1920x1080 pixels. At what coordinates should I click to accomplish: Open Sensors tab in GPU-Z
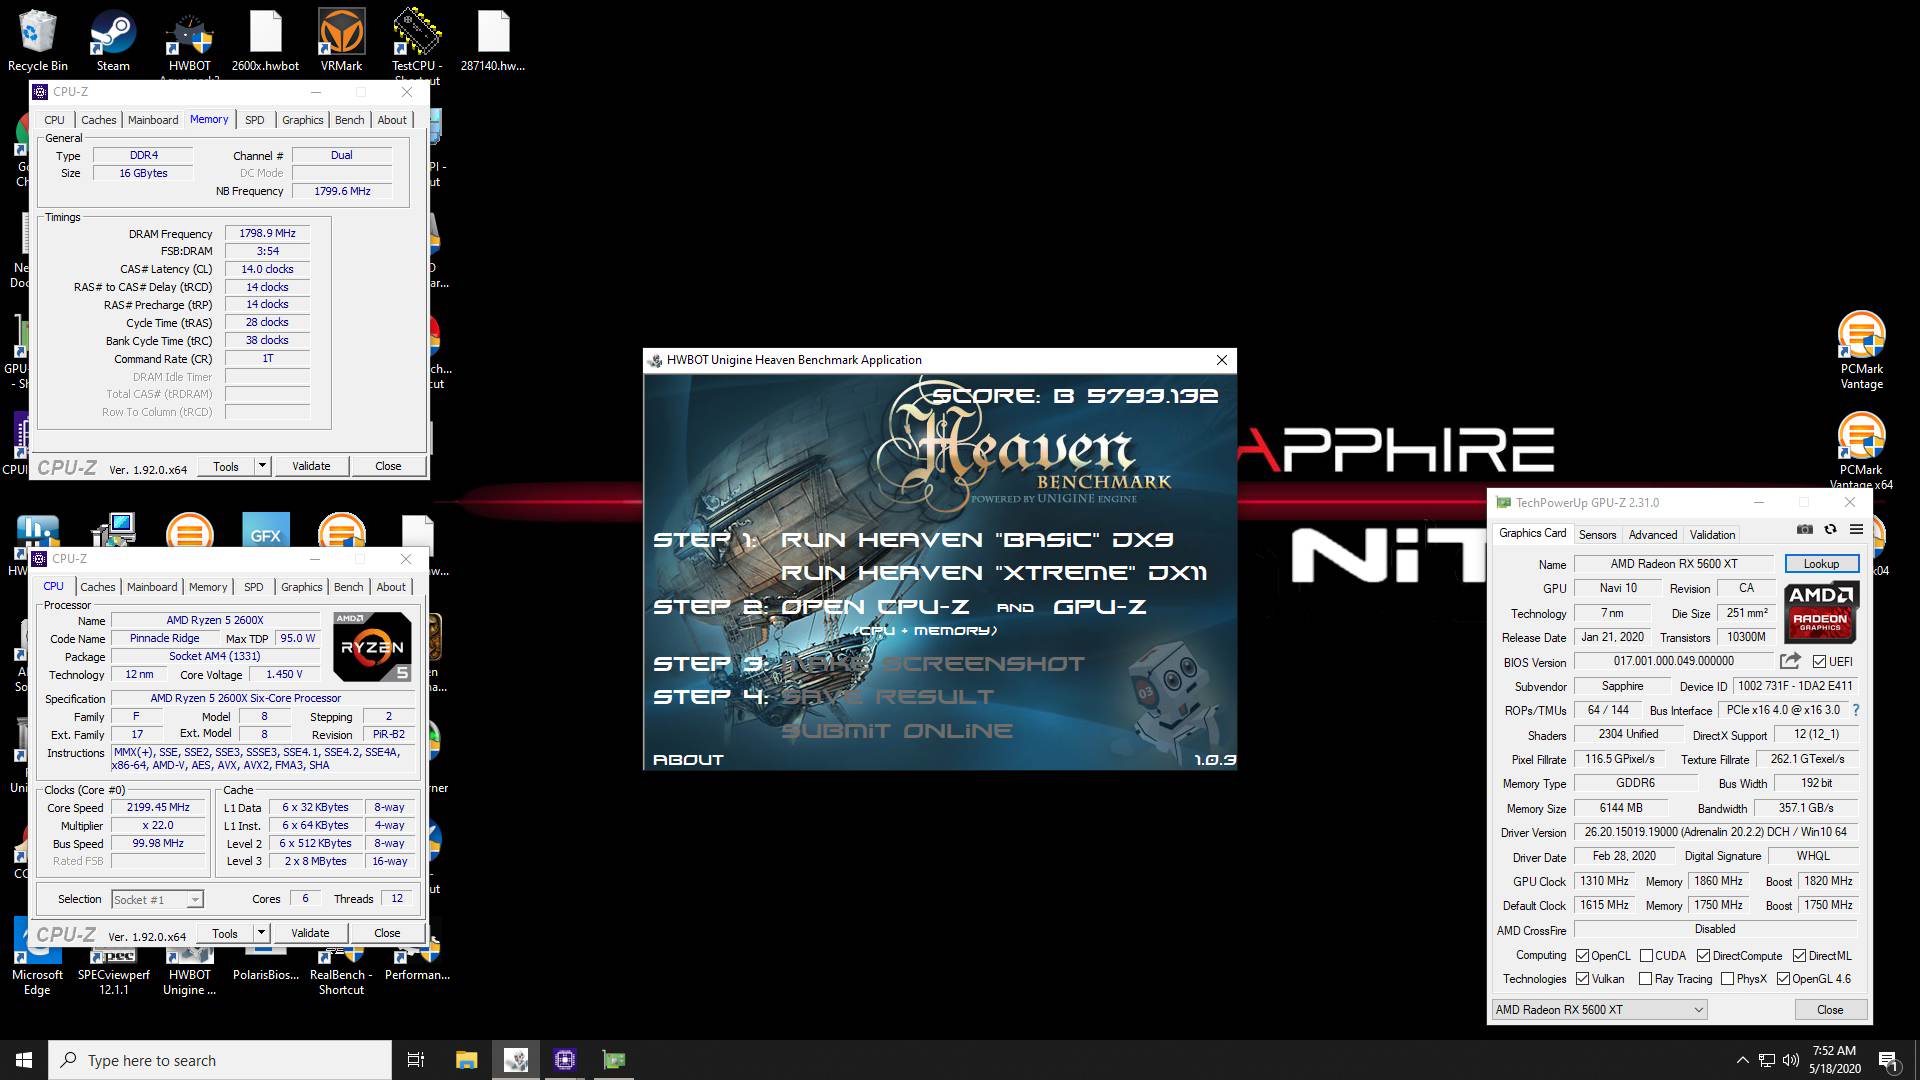(x=1597, y=535)
